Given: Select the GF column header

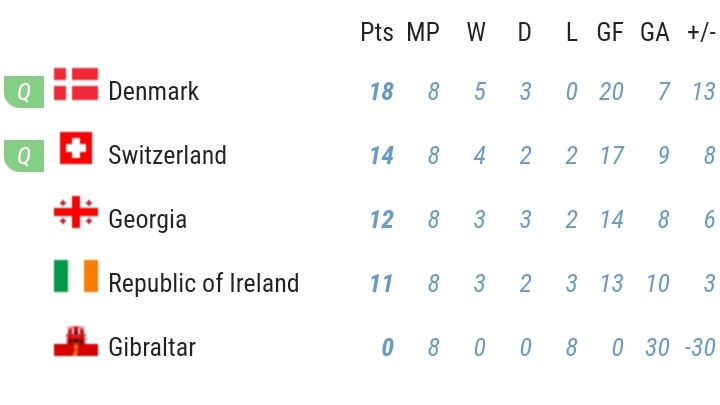Looking at the screenshot, I should [x=610, y=32].
